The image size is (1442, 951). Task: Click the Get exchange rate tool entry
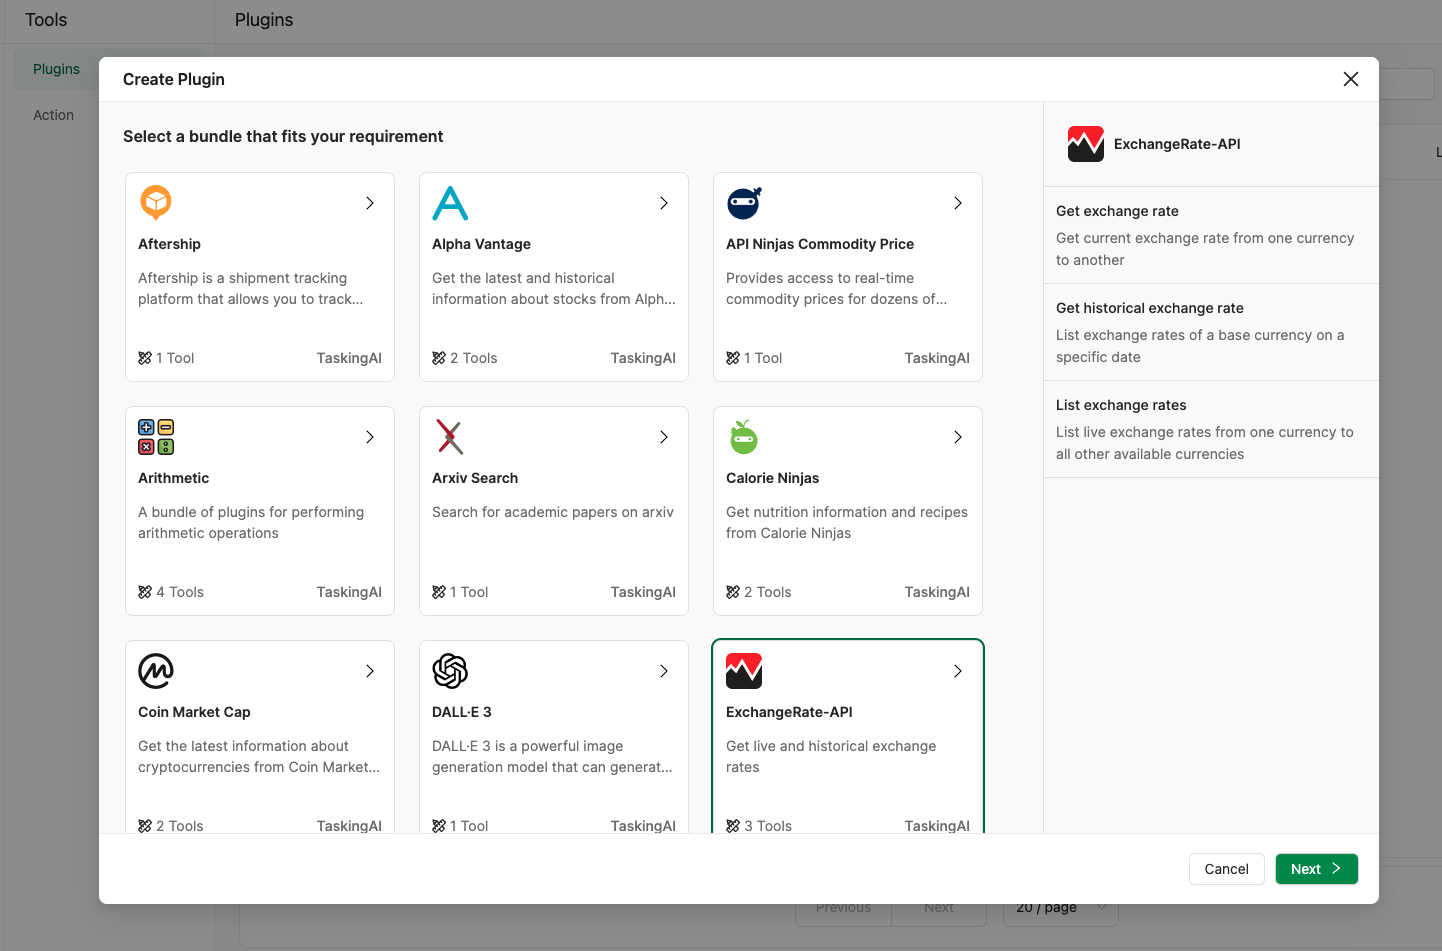1211,235
